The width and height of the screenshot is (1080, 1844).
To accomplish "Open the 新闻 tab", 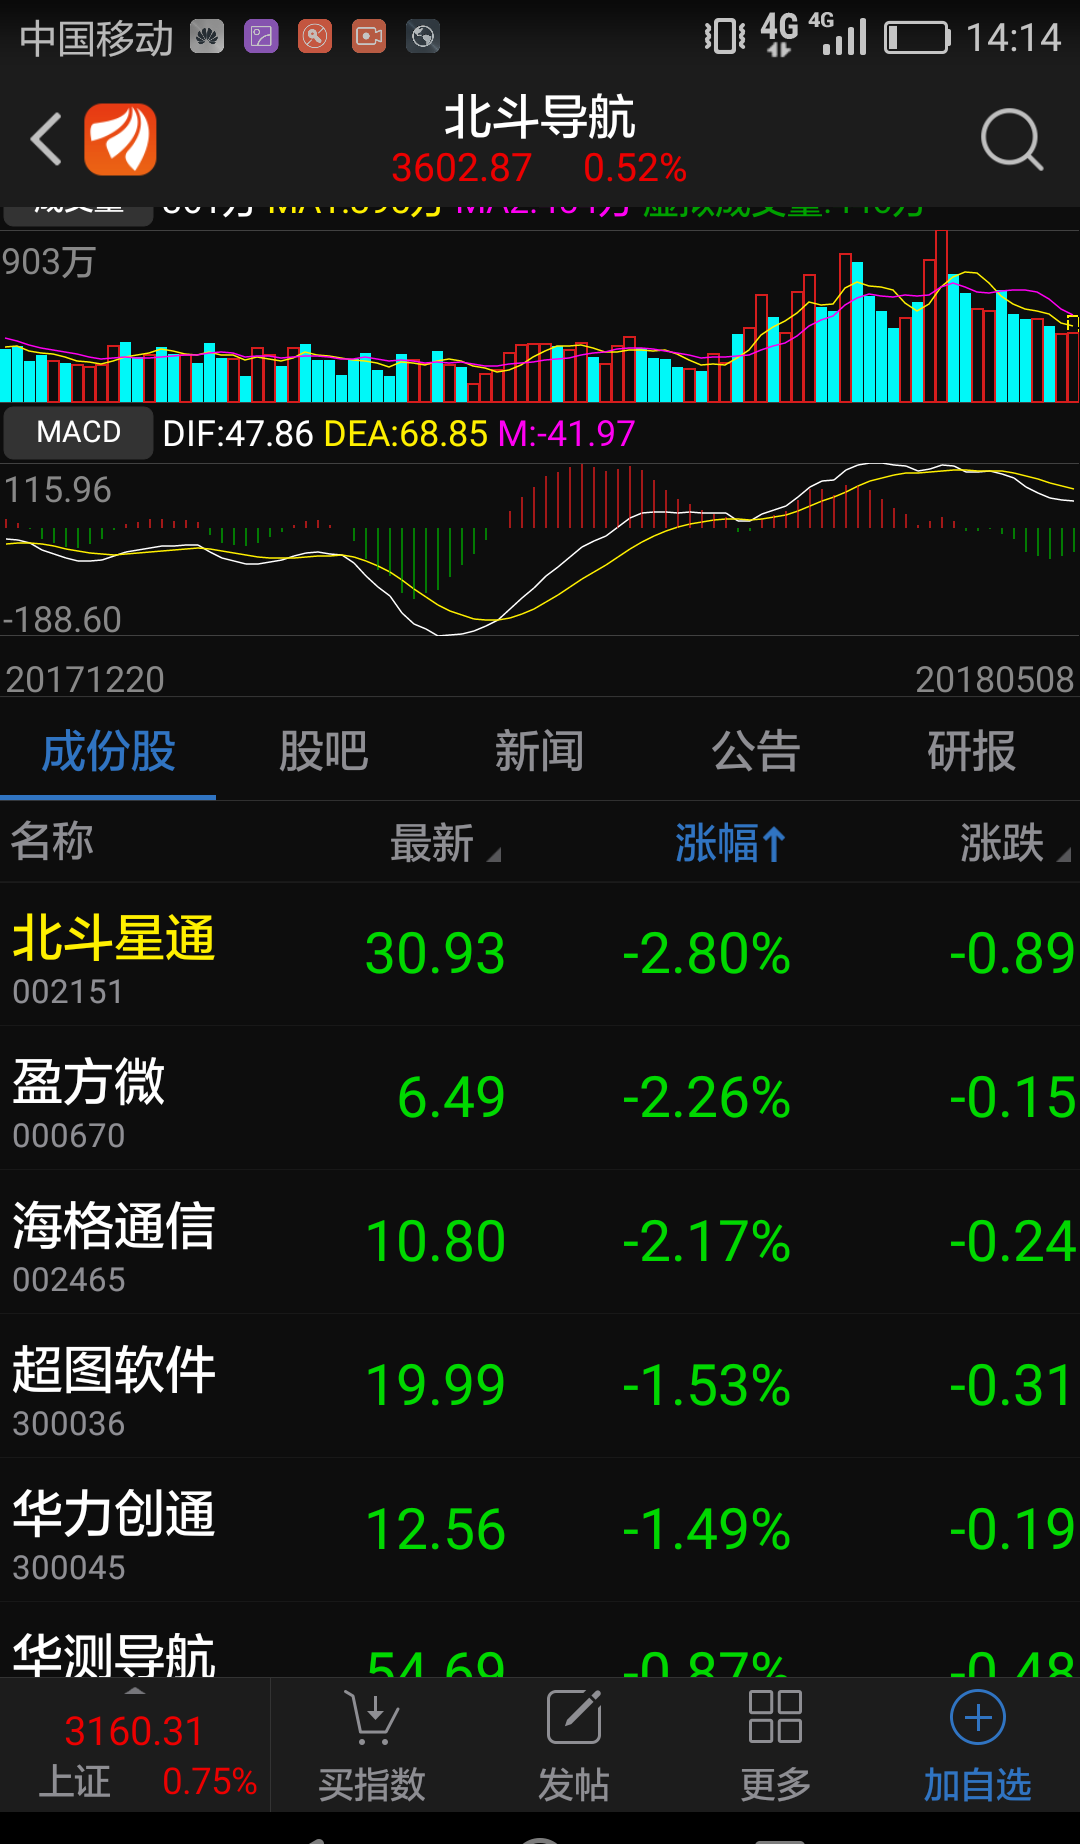I will 540,751.
